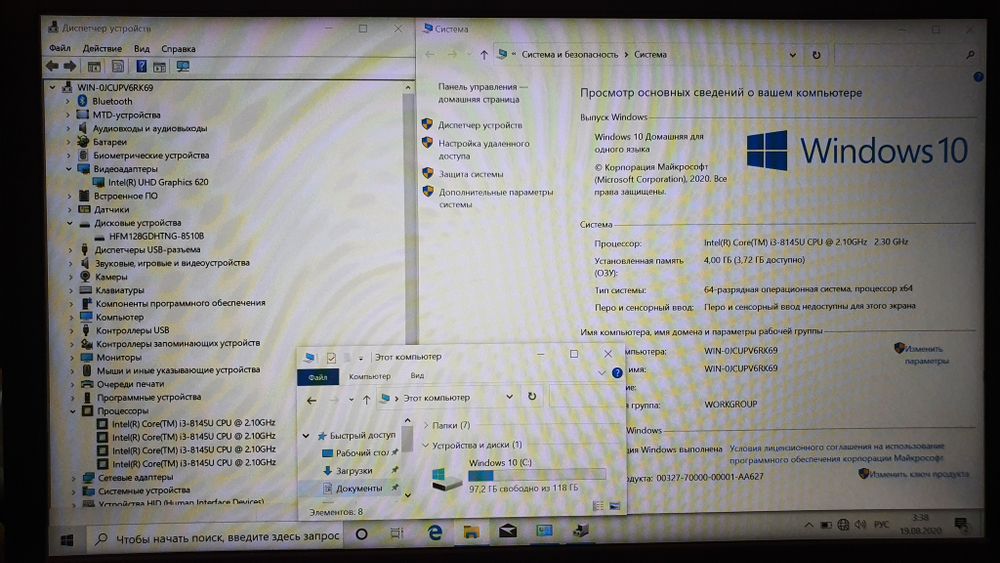
Task: Click Изменить параметры link in System window
Action: (x=926, y=355)
